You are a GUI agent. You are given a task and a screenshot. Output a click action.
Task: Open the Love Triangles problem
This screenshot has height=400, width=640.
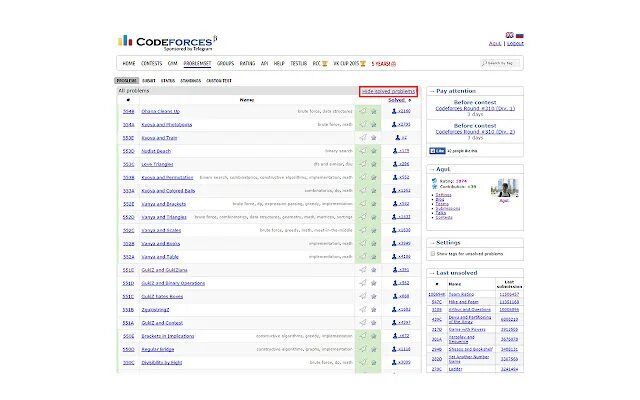coord(157,164)
